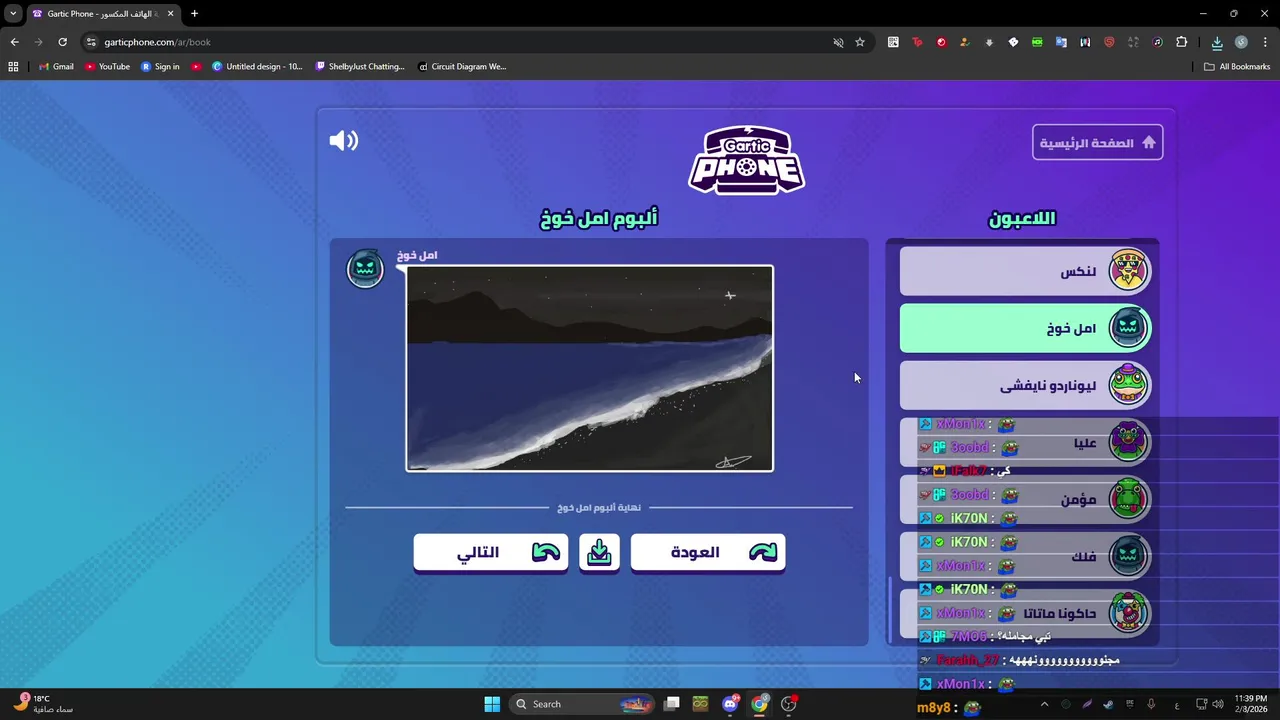Go back in browser history
1280x720 pixels.
[x=14, y=42]
